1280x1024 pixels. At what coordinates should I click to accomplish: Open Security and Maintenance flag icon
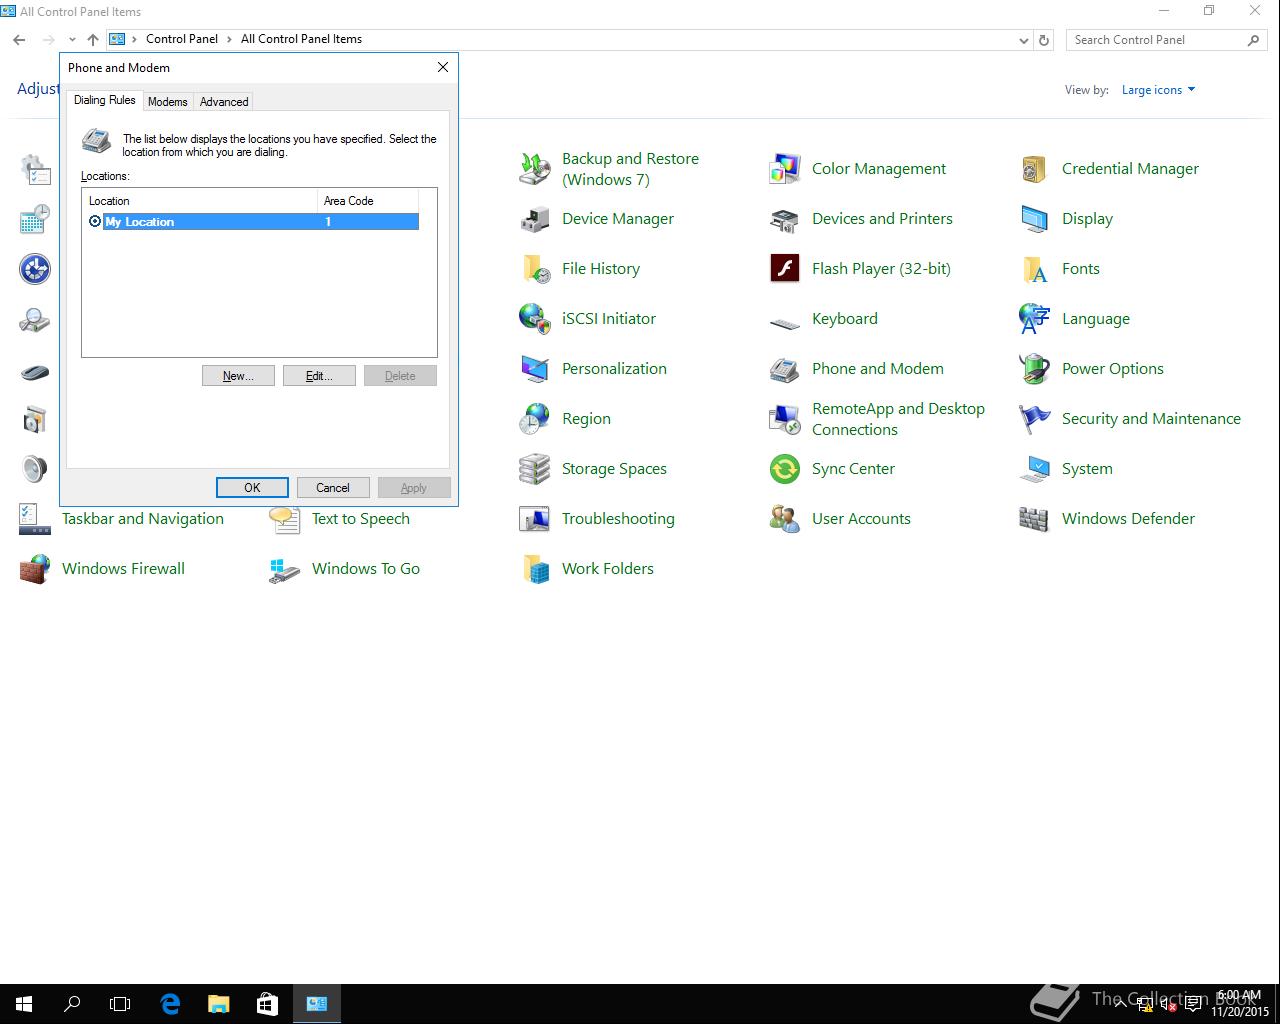[x=1035, y=419]
